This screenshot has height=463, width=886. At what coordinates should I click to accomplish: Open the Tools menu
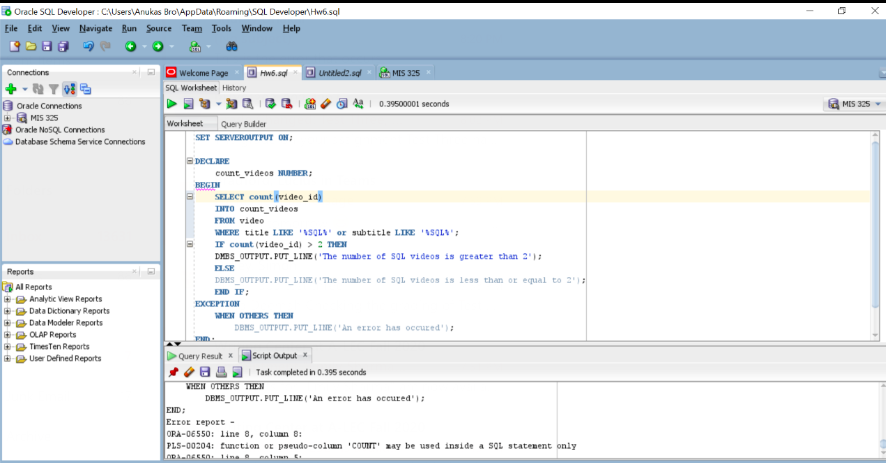[221, 28]
